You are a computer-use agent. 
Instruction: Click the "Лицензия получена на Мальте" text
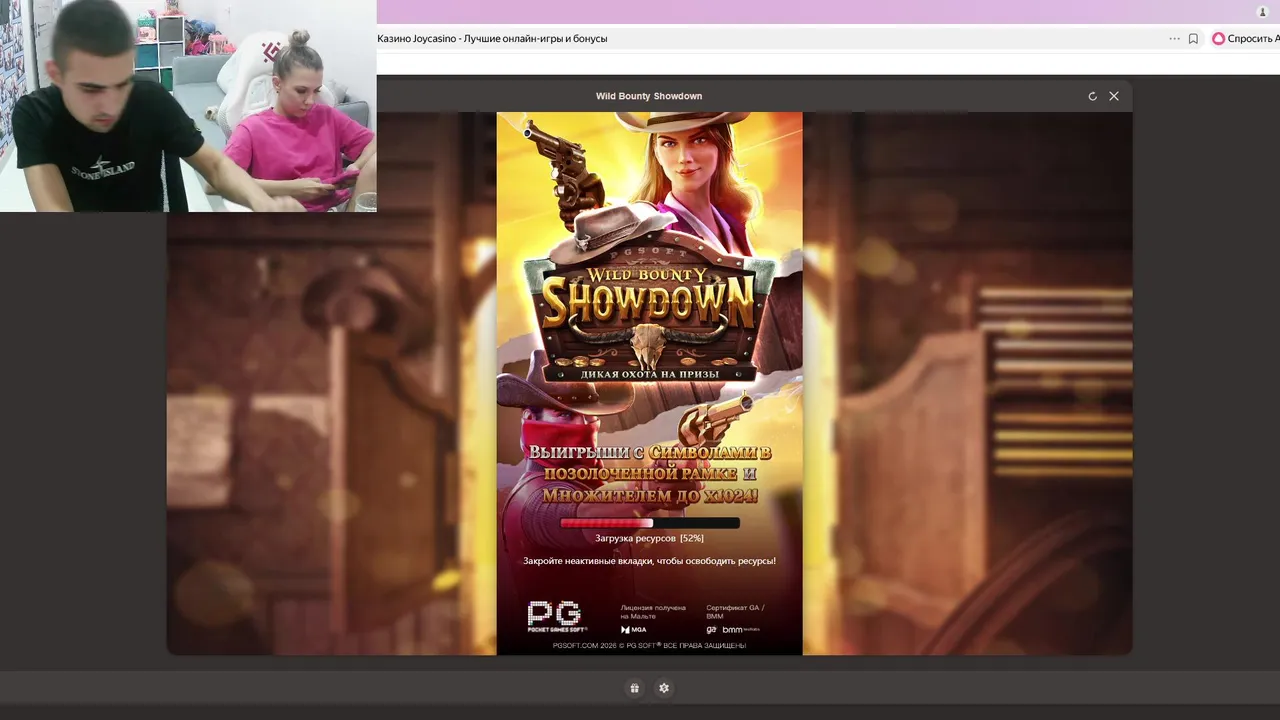click(653, 612)
